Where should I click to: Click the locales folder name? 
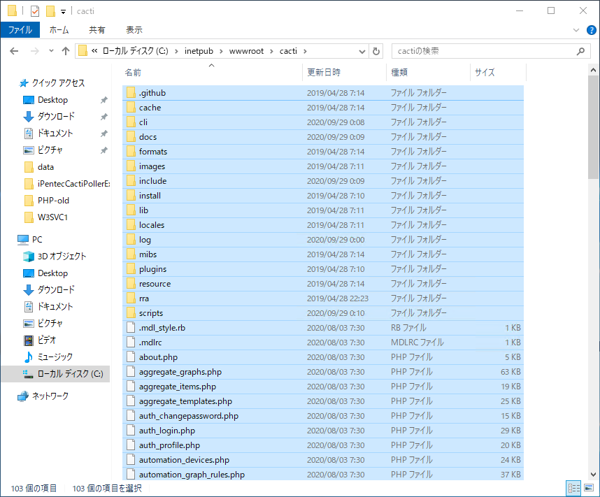point(152,225)
